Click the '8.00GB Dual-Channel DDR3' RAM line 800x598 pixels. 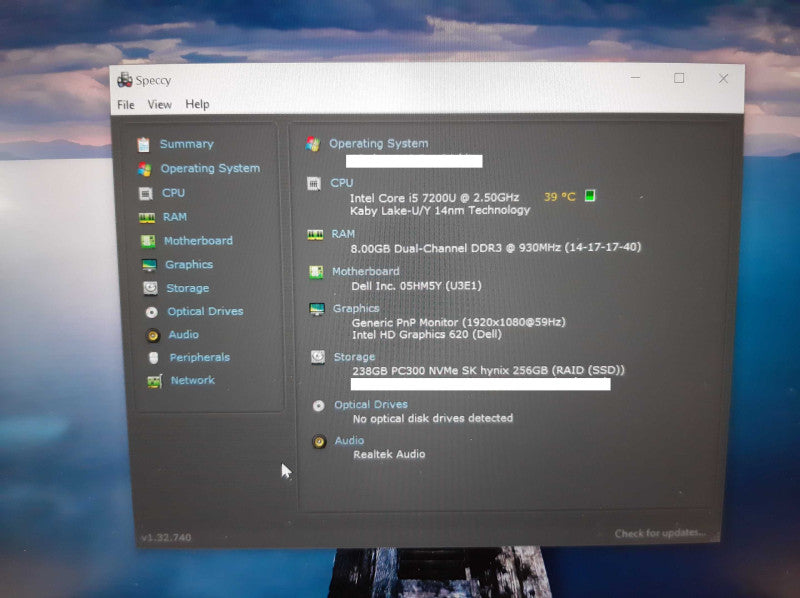495,248
